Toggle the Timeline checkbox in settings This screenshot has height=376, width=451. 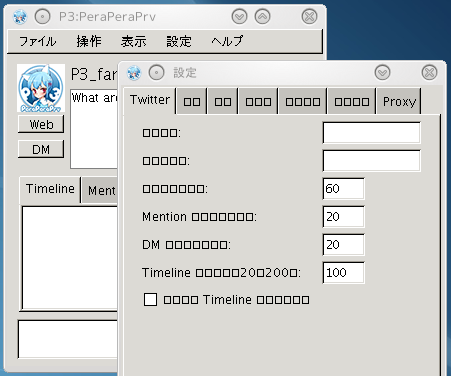tap(150, 299)
